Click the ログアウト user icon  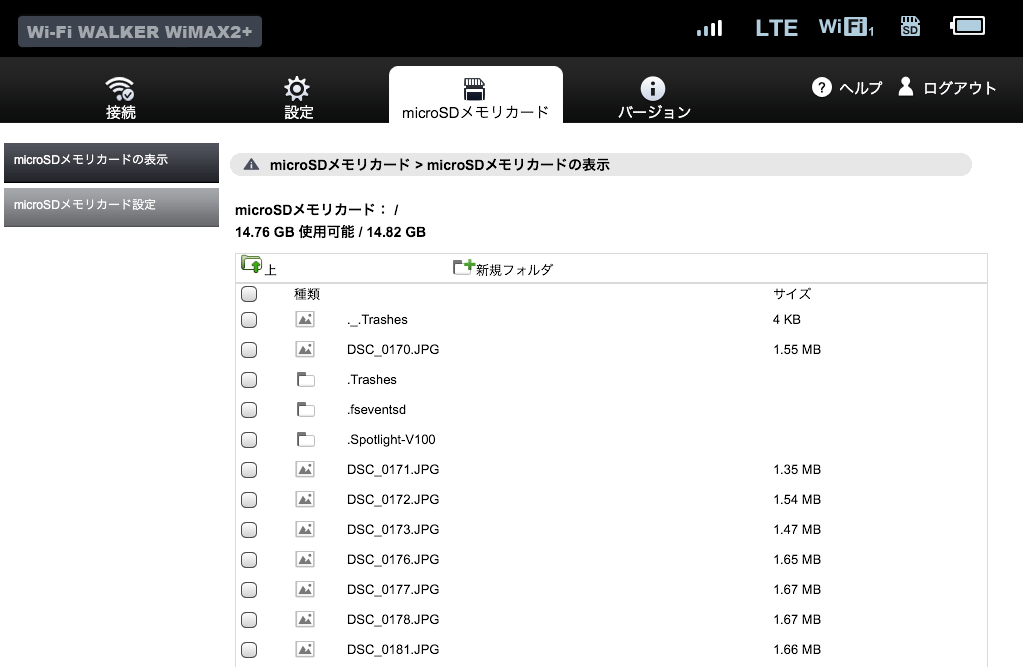(x=906, y=86)
